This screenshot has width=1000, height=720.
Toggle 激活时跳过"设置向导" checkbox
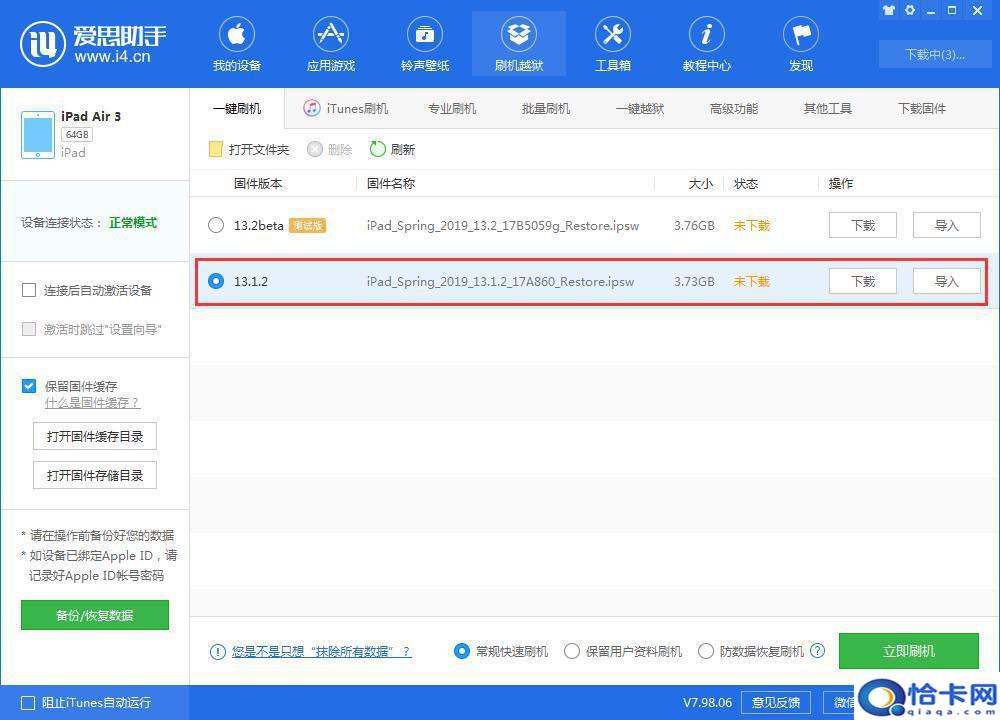[29, 329]
